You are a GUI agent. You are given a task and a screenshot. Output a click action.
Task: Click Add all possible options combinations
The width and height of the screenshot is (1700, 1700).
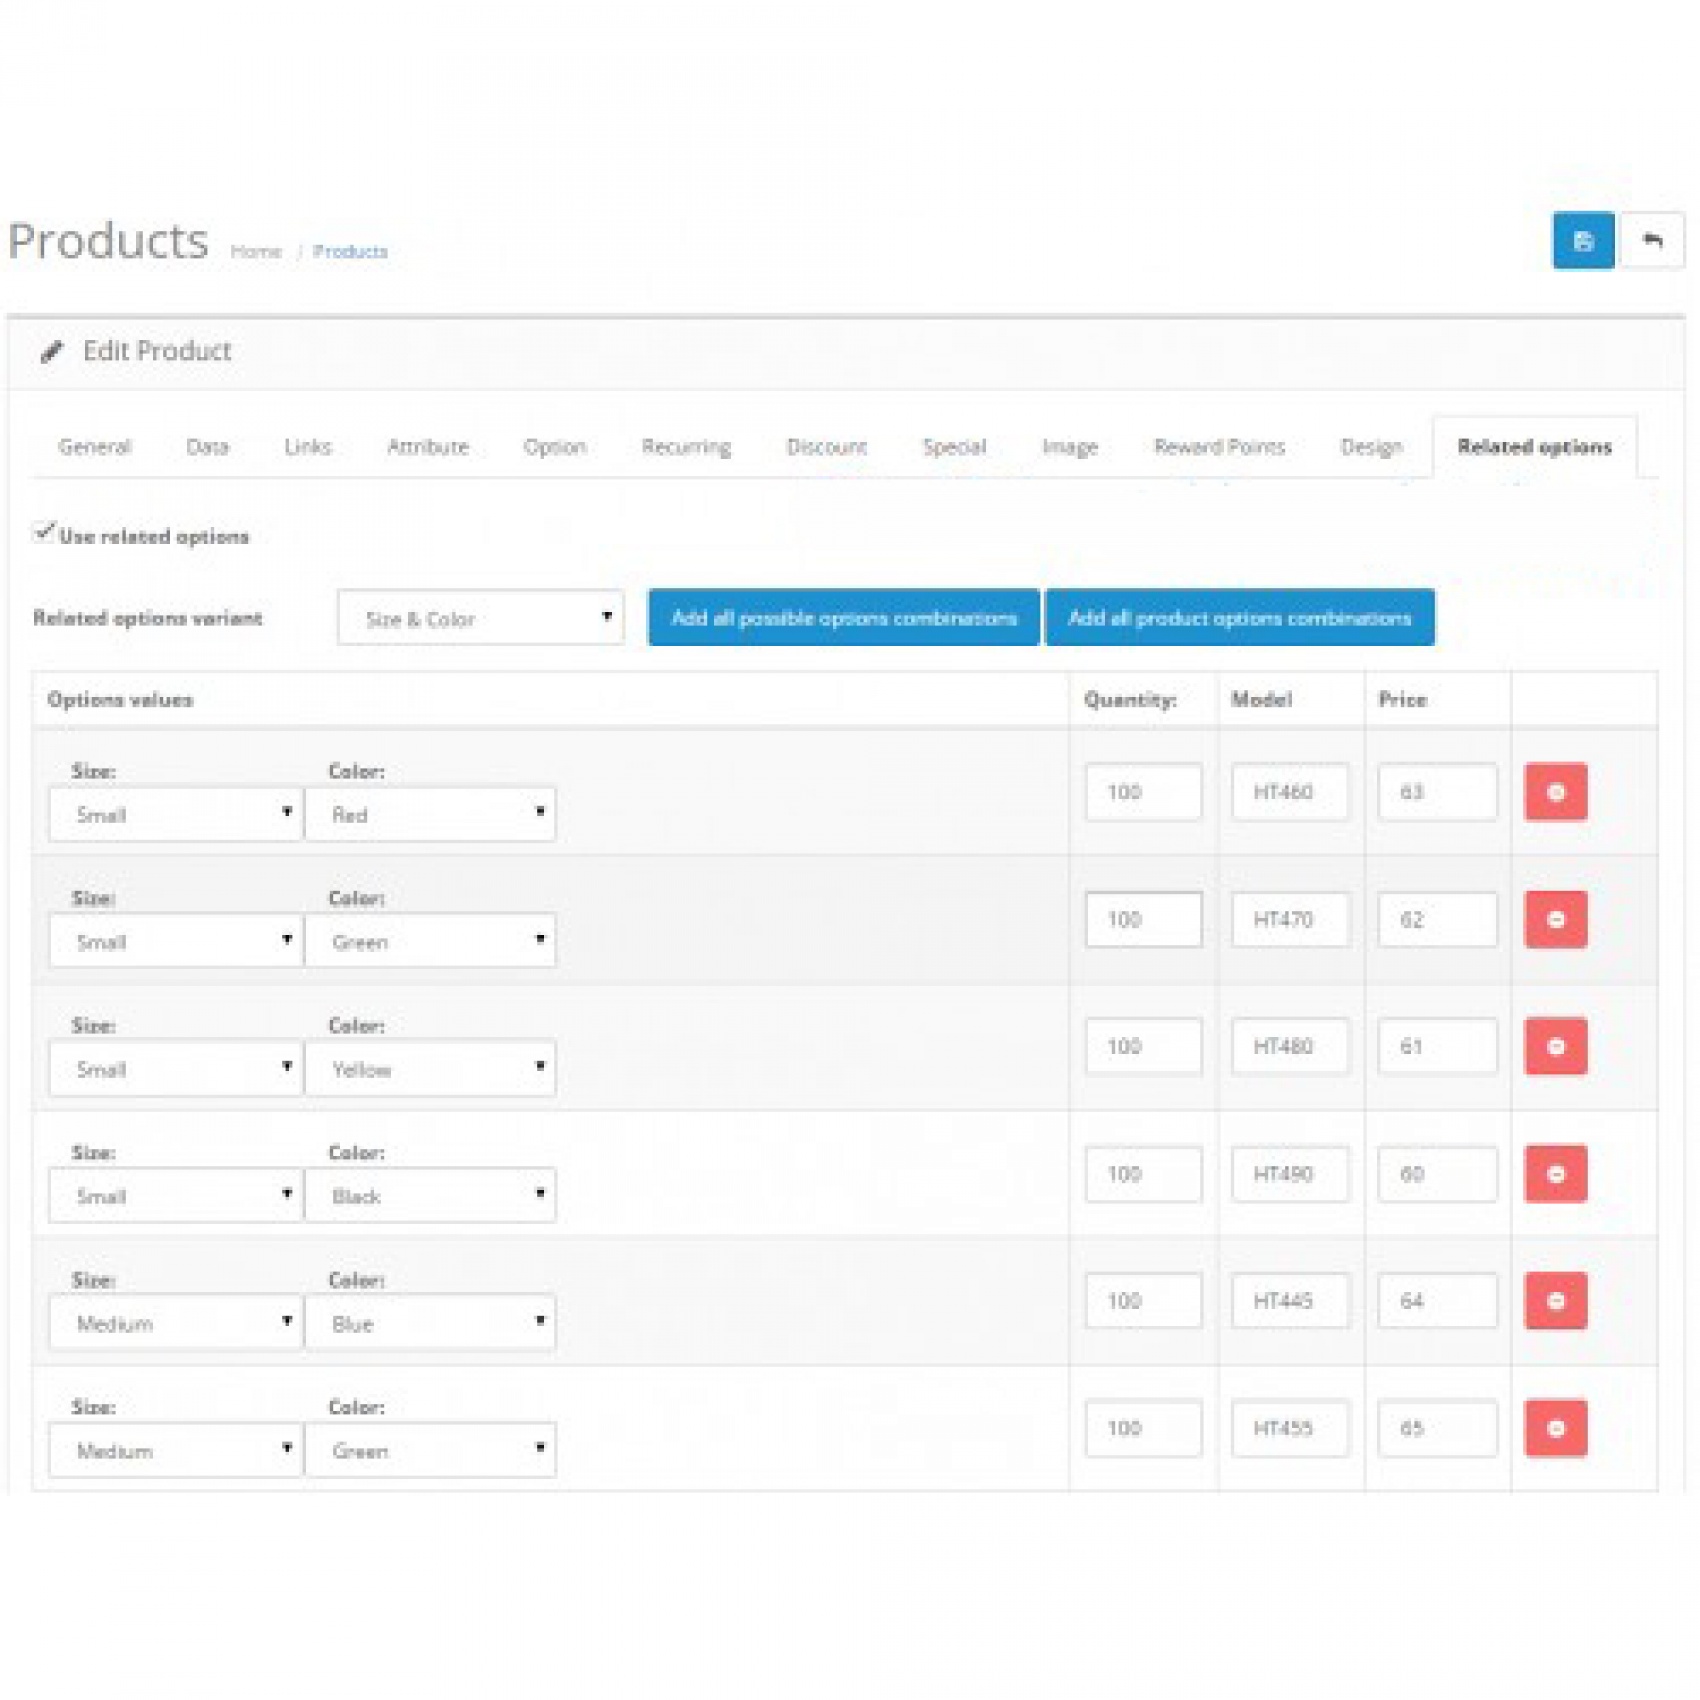[843, 618]
